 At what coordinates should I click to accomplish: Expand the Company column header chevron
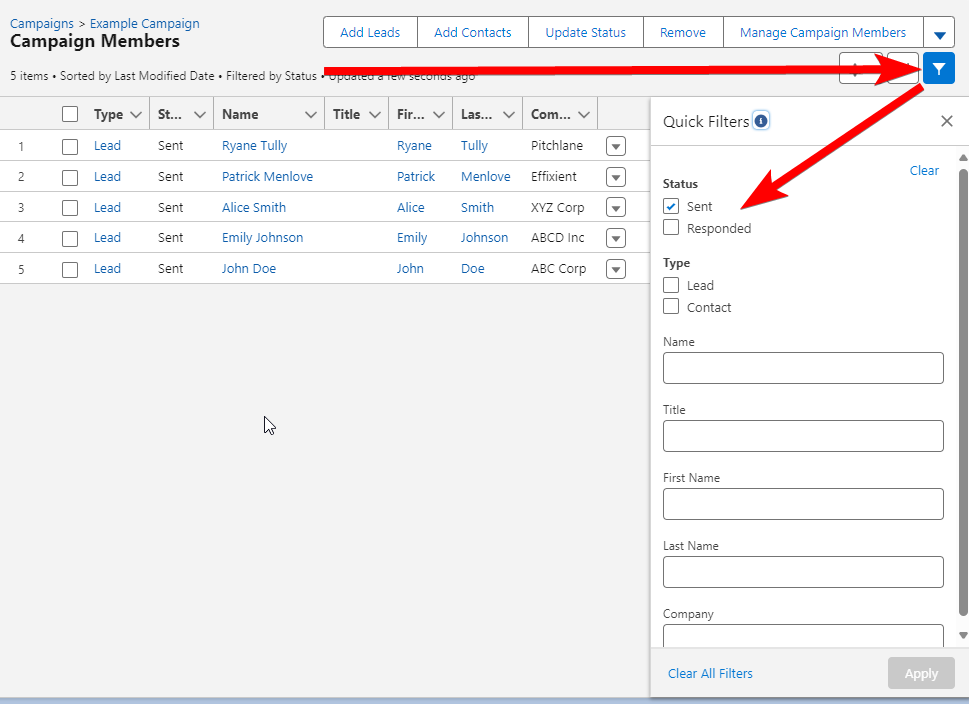coord(583,115)
